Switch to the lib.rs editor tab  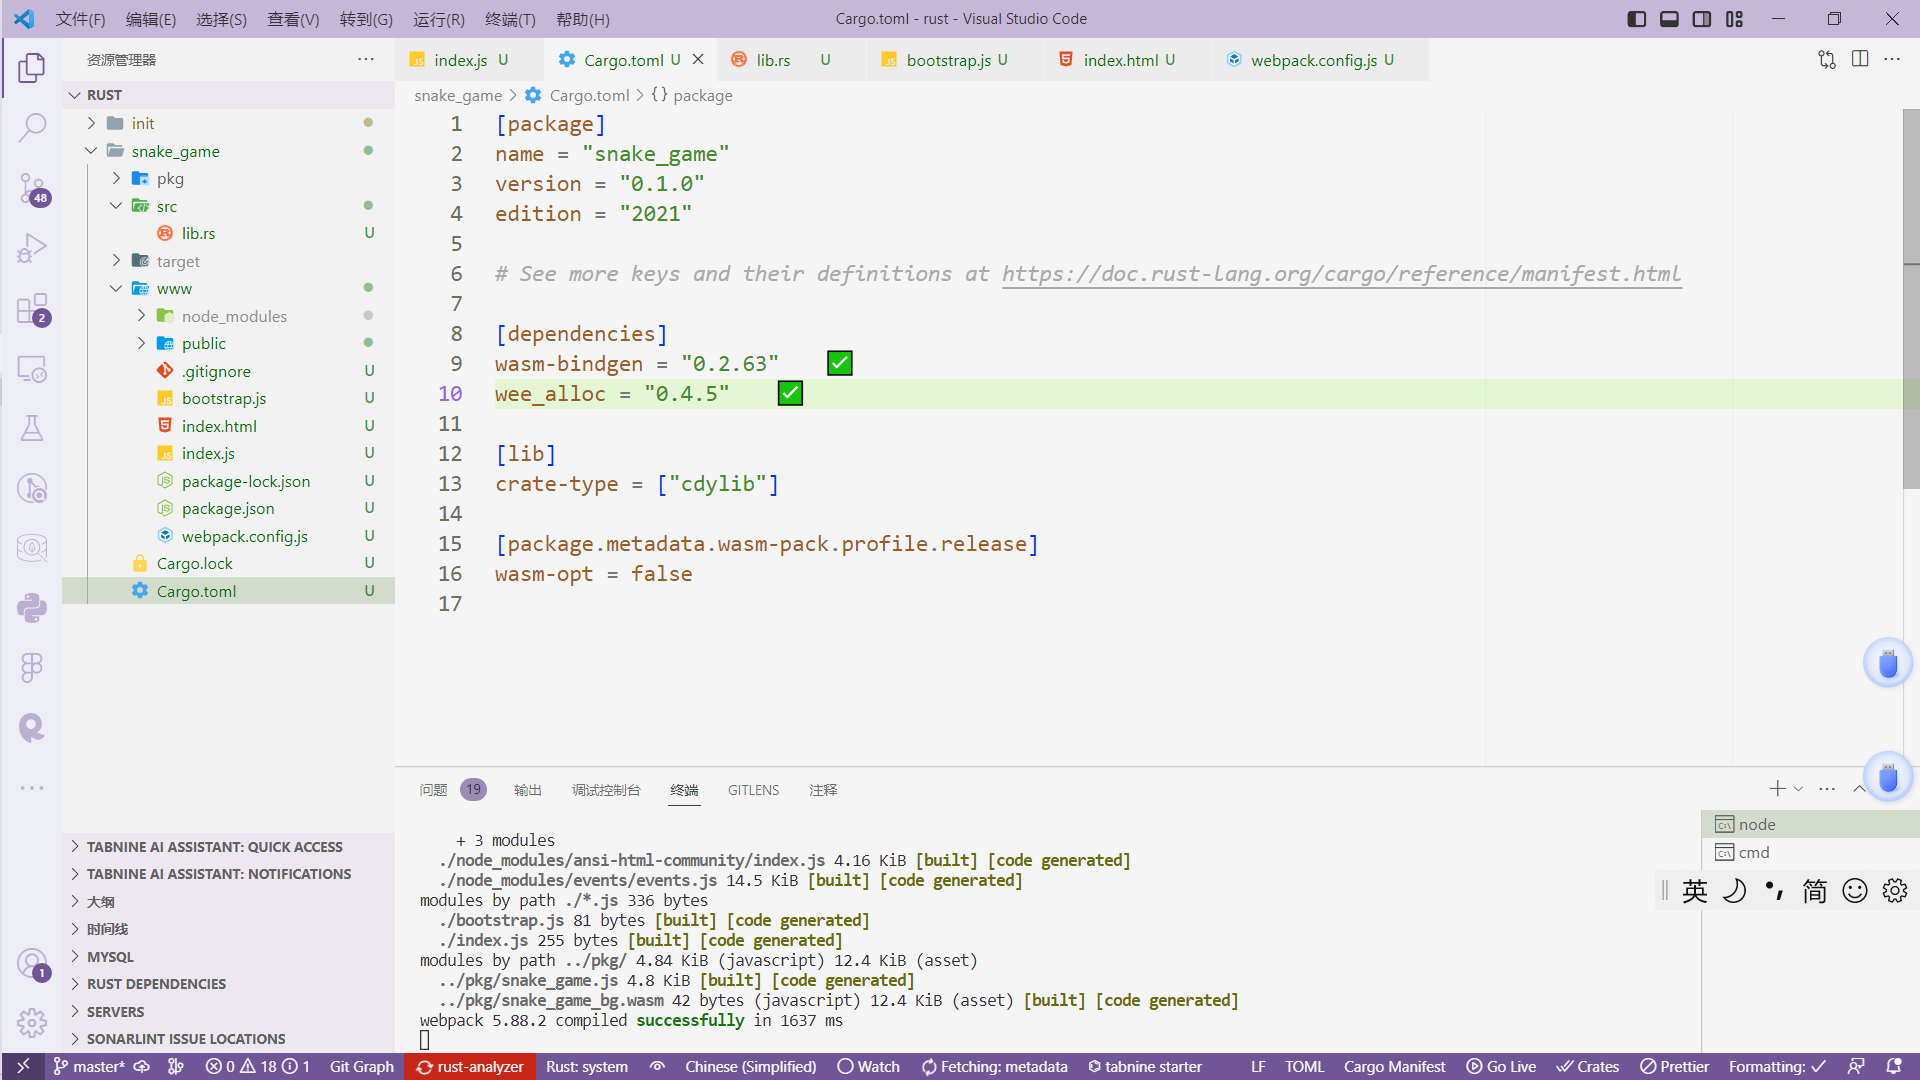click(772, 60)
